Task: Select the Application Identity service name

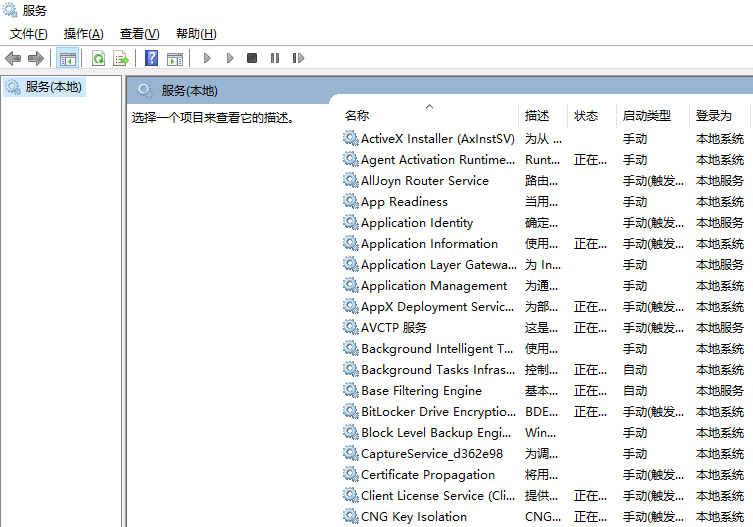Action: [x=417, y=223]
